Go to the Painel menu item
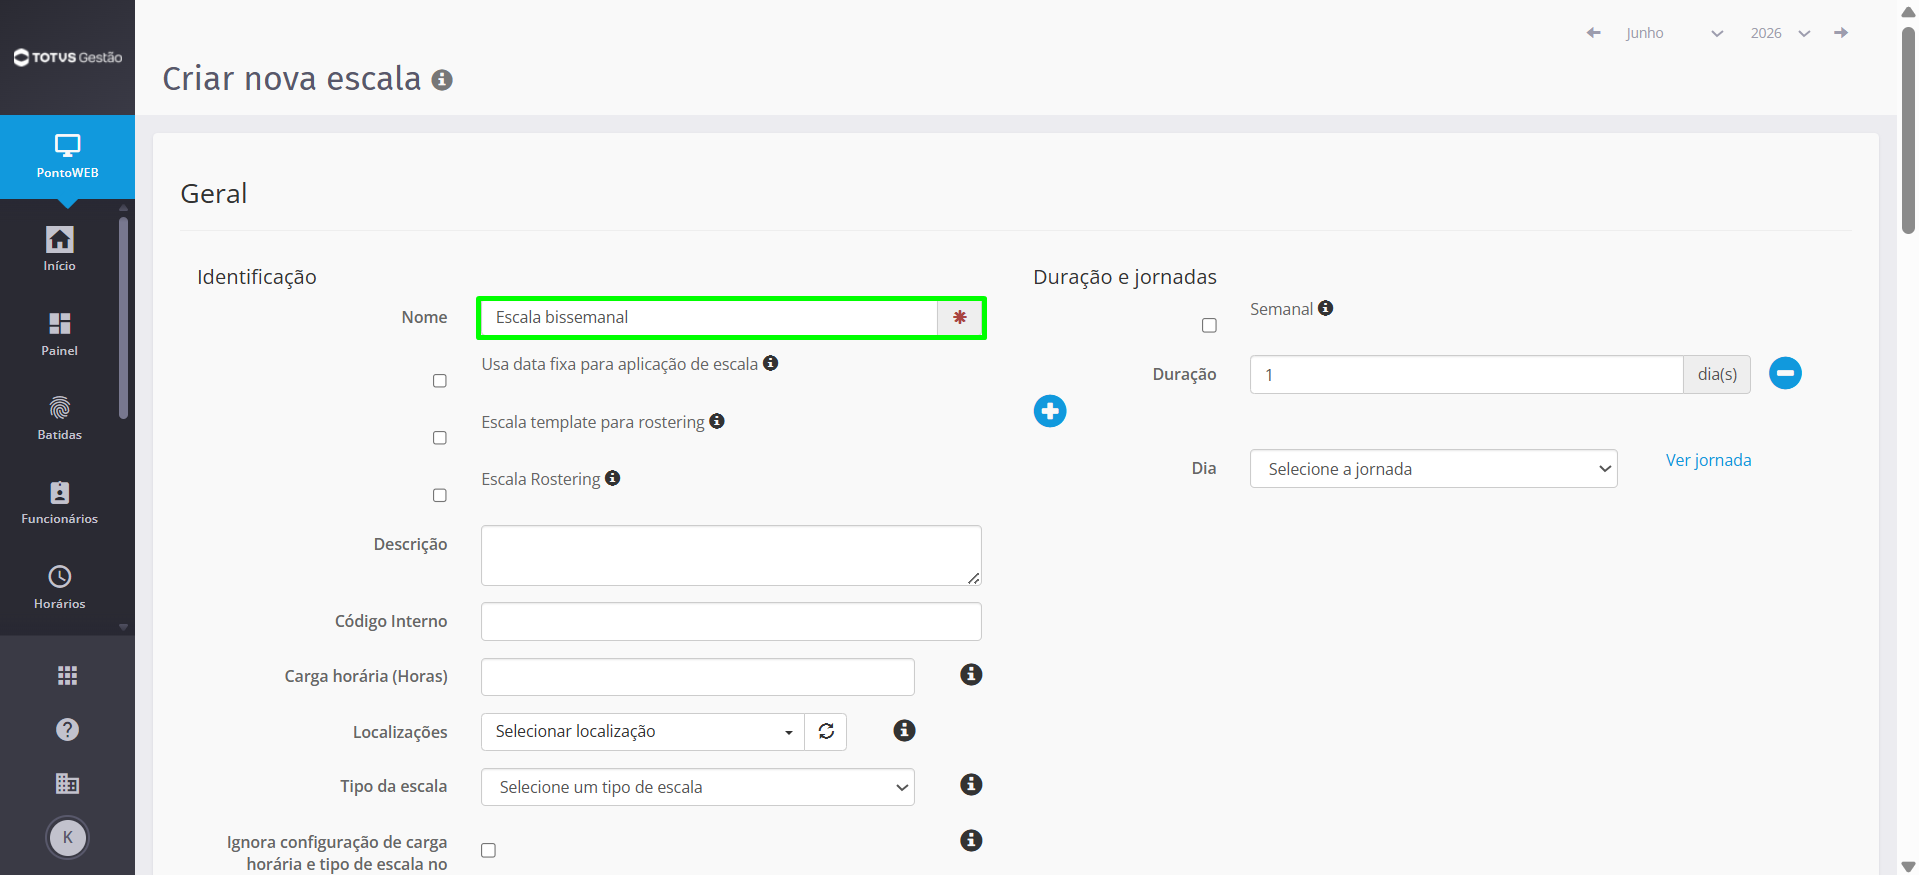Image resolution: width=1919 pixels, height=875 pixels. point(60,335)
